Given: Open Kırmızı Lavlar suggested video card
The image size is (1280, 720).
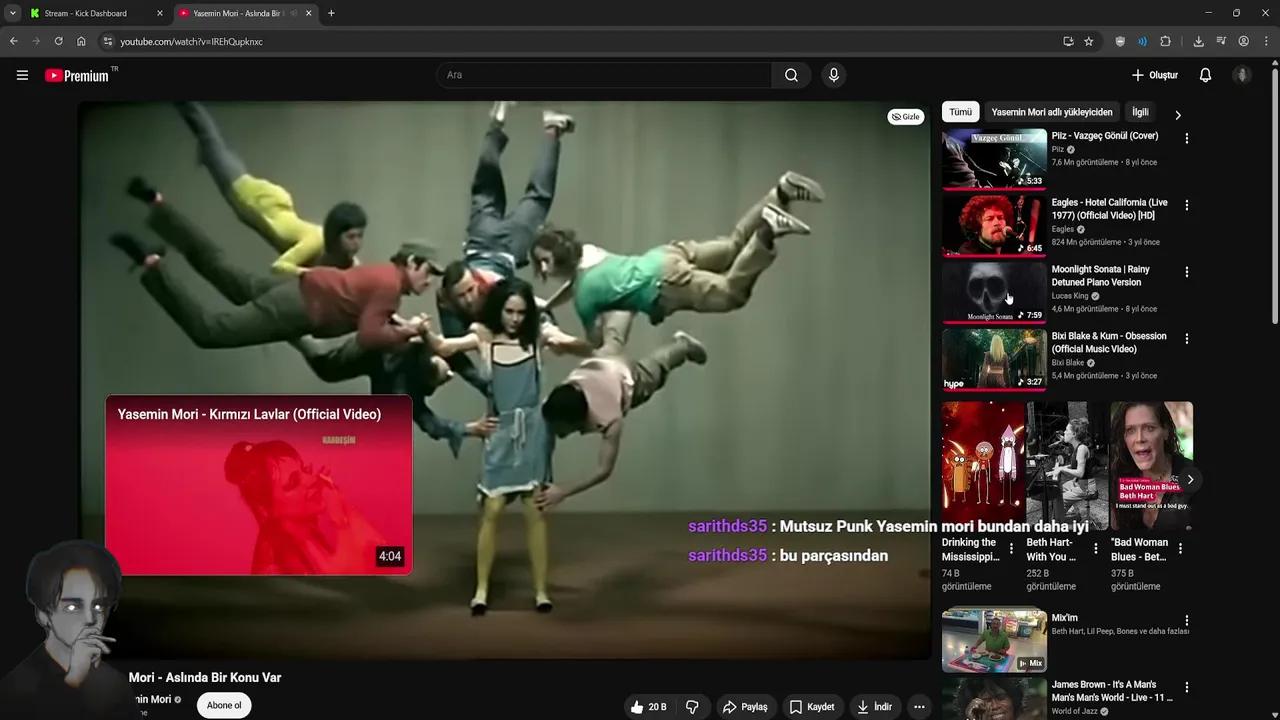Looking at the screenshot, I should (259, 485).
